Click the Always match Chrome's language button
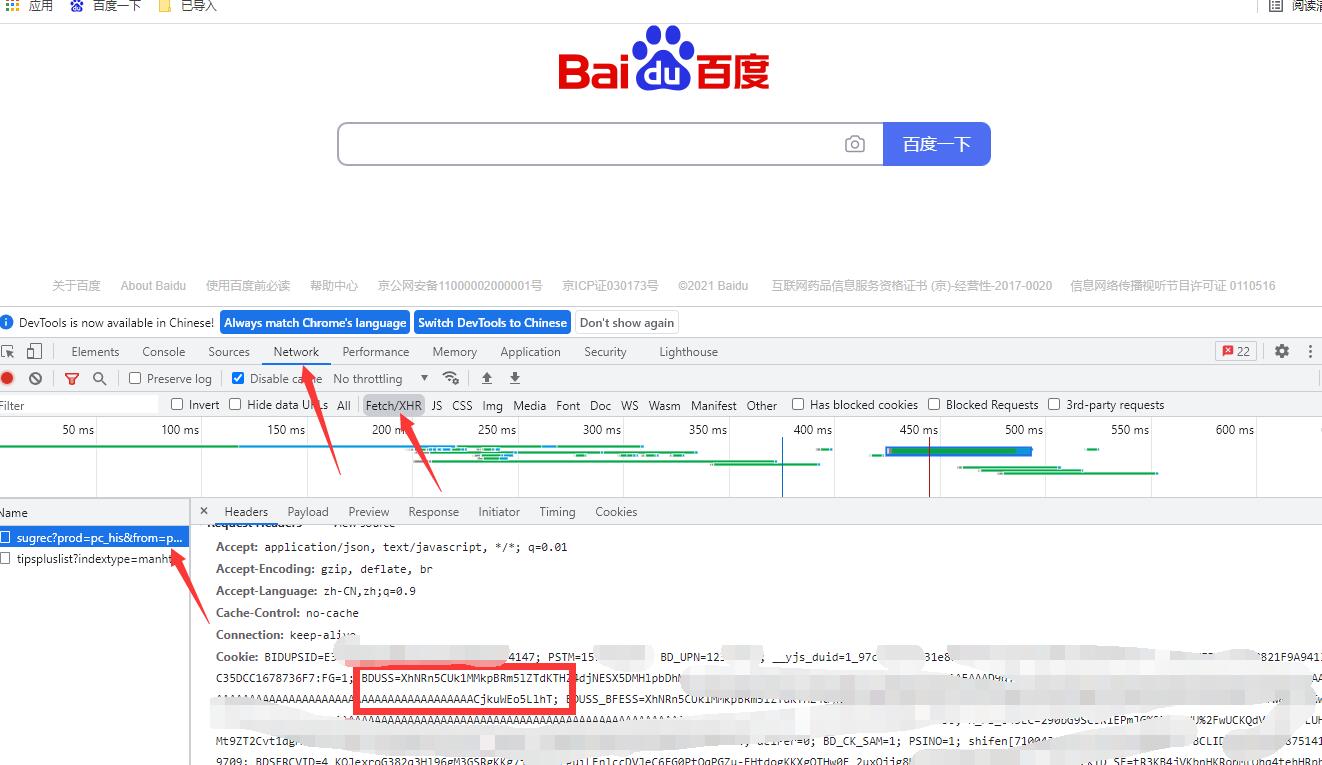Screen dimensions: 1322x765 315,322
